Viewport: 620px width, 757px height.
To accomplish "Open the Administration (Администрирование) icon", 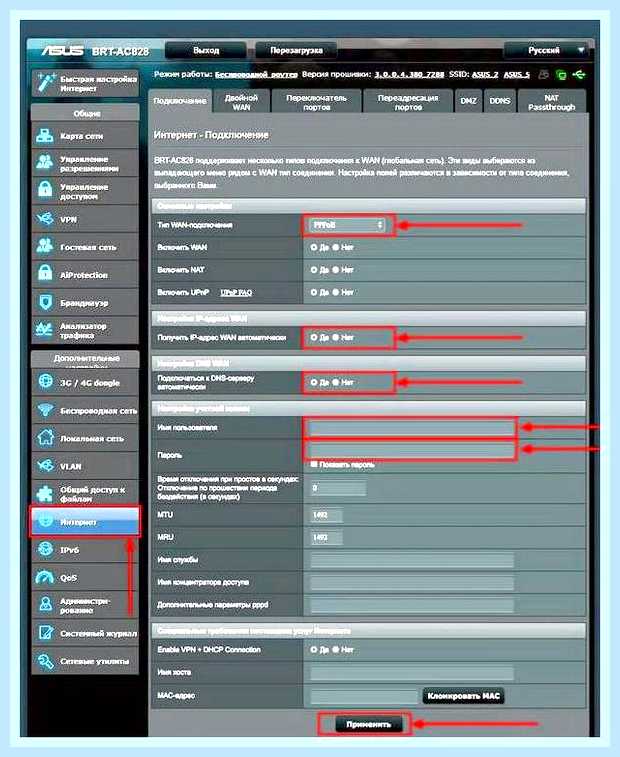I will click(x=45, y=605).
